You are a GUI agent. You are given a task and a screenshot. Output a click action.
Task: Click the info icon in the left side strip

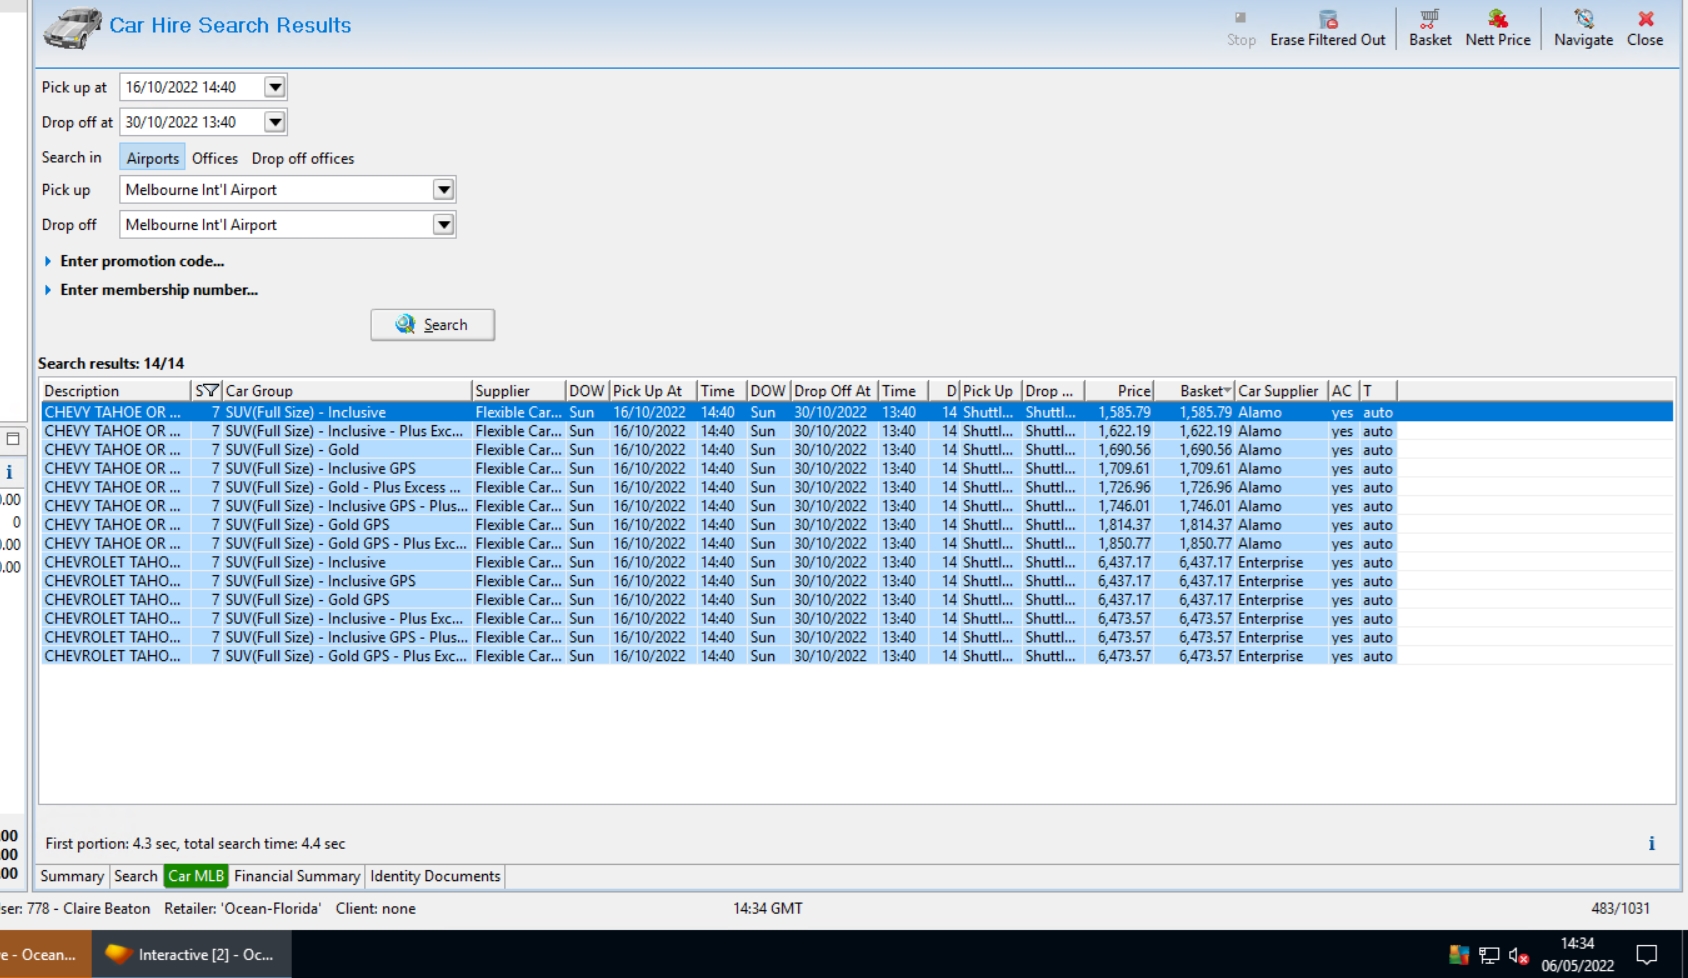pyautogui.click(x=9, y=472)
